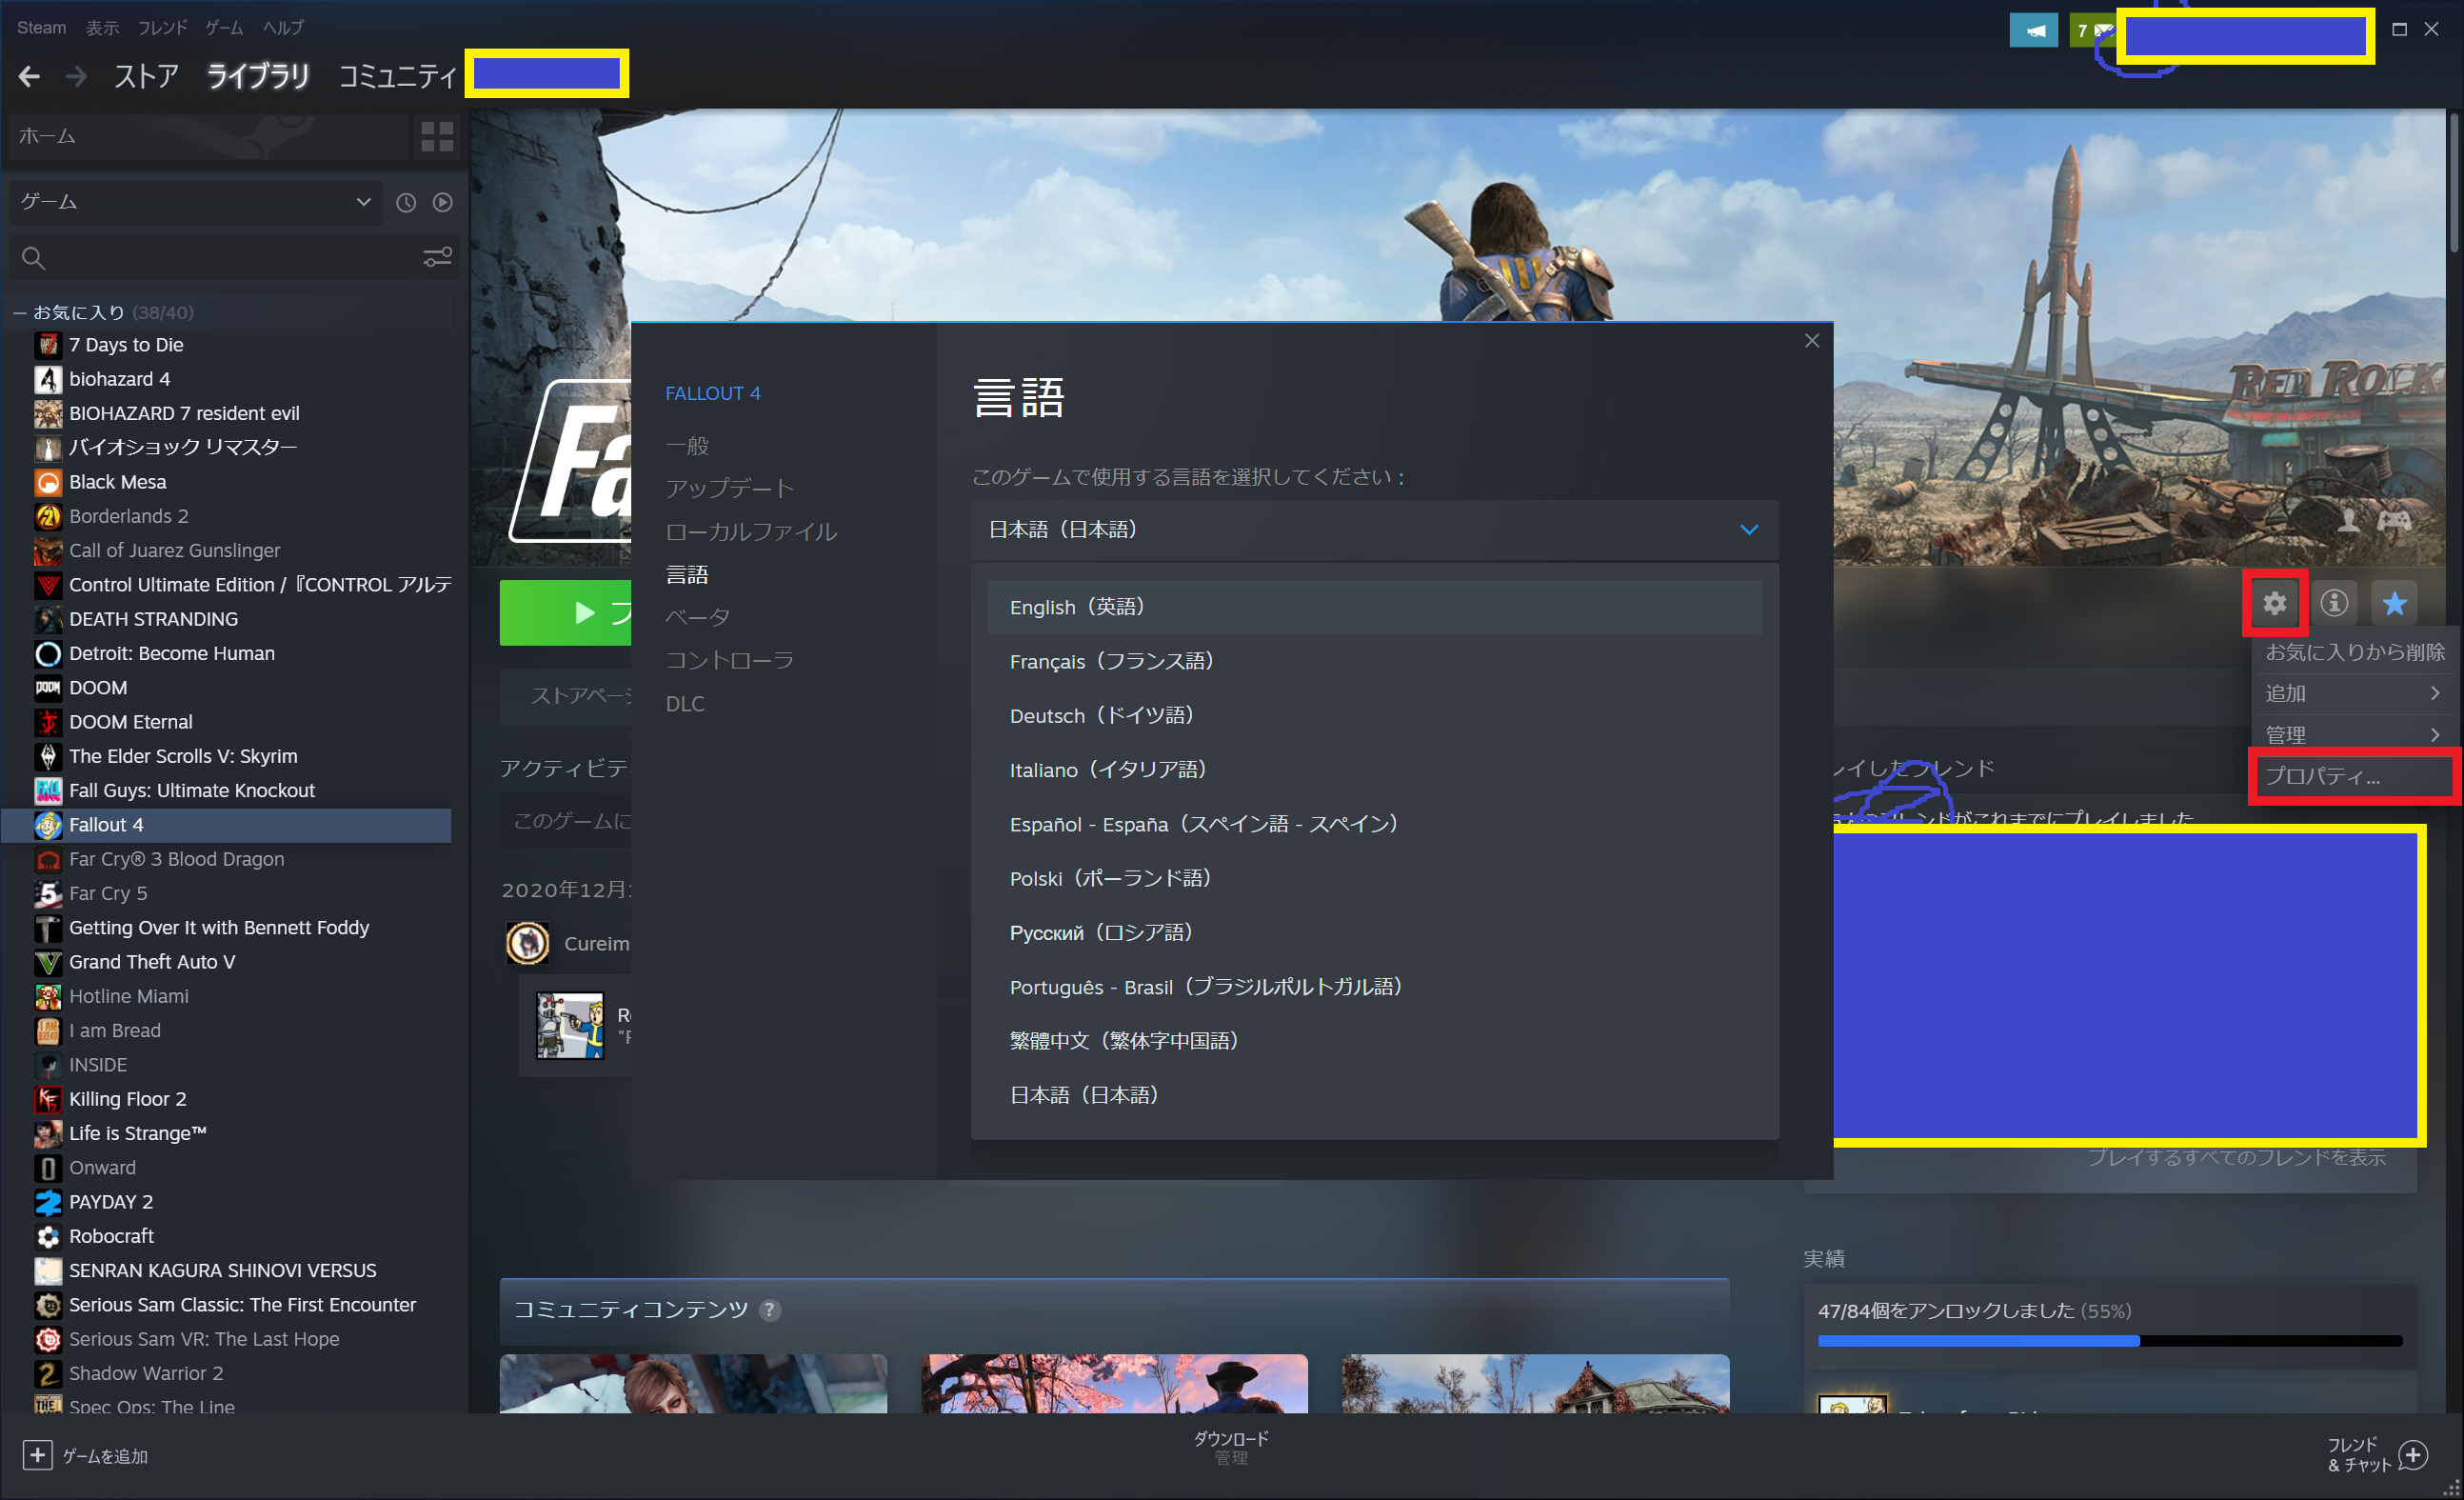2464x1500 pixels.
Task: Open ダウンロード管理 at bottom
Action: 1231,1448
